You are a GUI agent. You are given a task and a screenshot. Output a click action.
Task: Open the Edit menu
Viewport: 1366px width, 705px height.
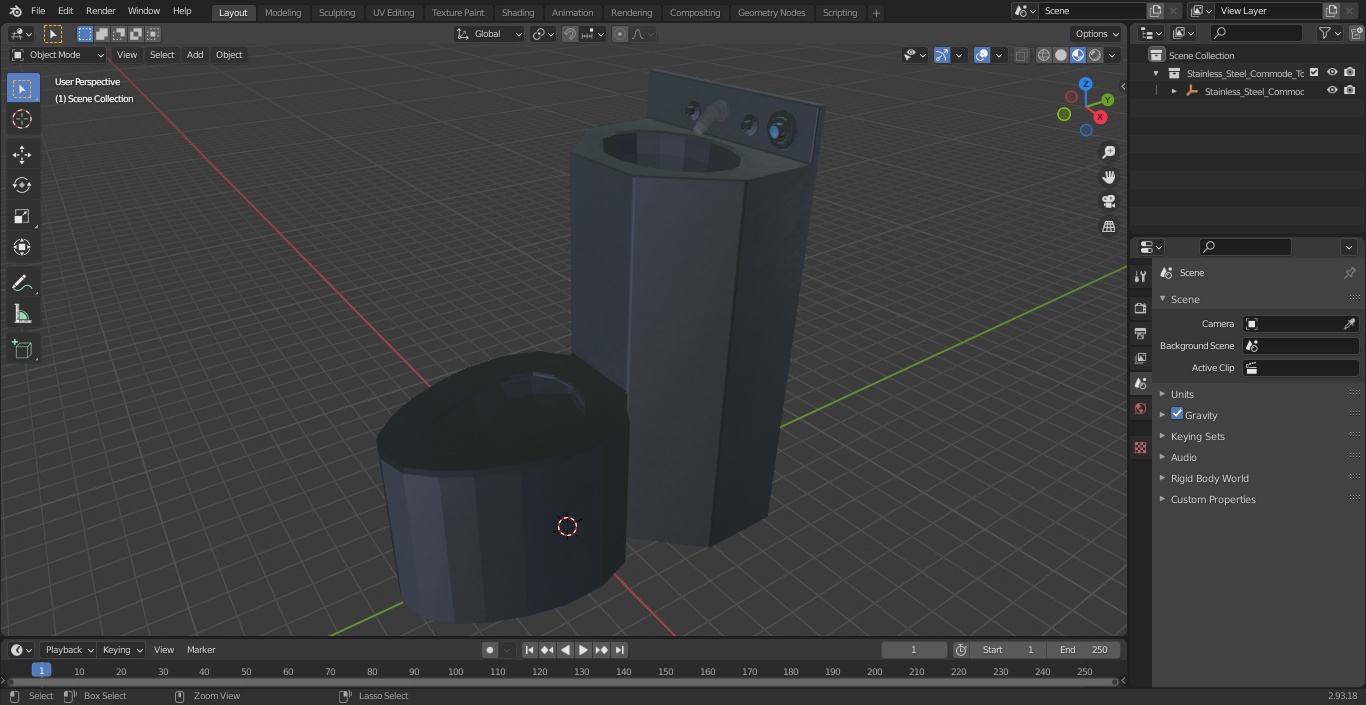pyautogui.click(x=65, y=11)
